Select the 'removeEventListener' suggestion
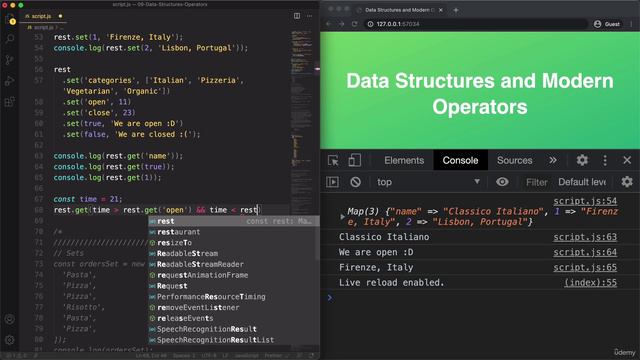The height and width of the screenshot is (360, 640). 233,308
